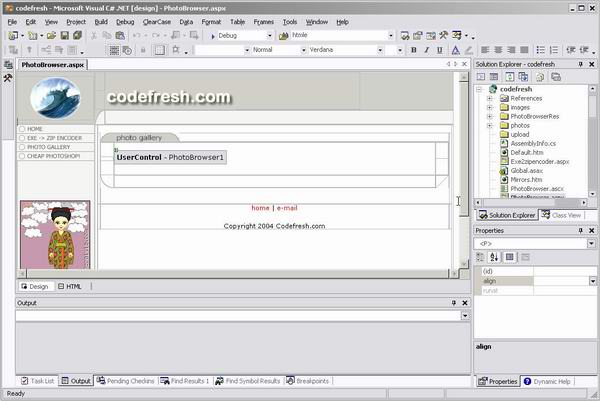Open Solution Explorer from the toolbar icon
The height and width of the screenshot is (401, 600).
point(405,36)
